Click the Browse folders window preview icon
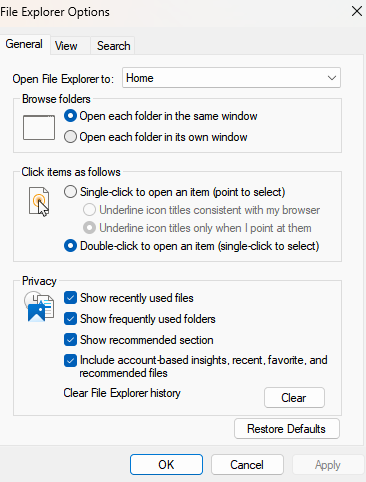 point(39,127)
